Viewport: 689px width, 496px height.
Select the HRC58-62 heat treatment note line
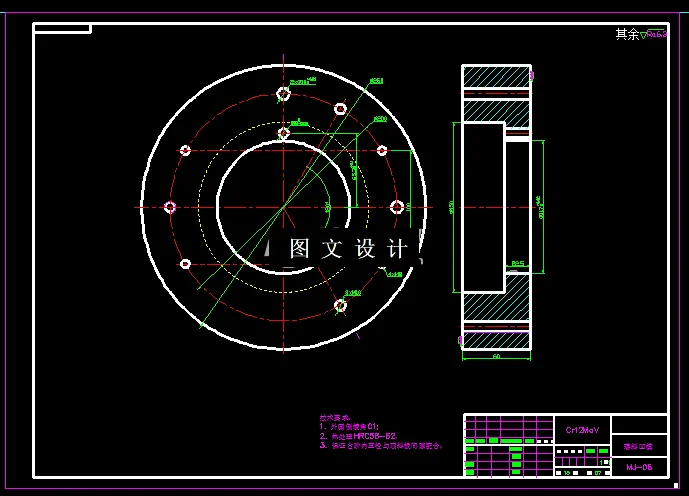pos(358,436)
